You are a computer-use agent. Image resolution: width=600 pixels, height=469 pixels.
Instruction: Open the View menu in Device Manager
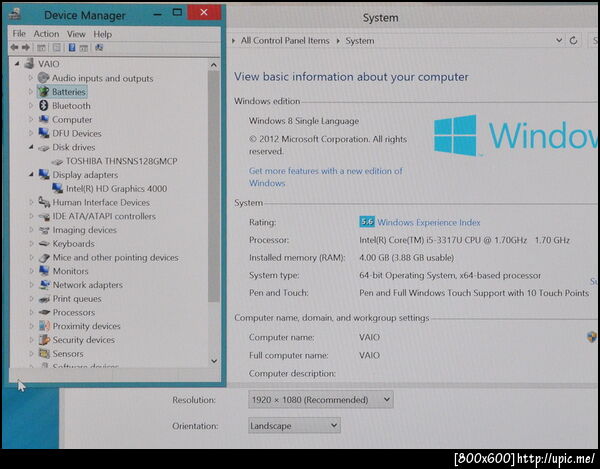76,34
